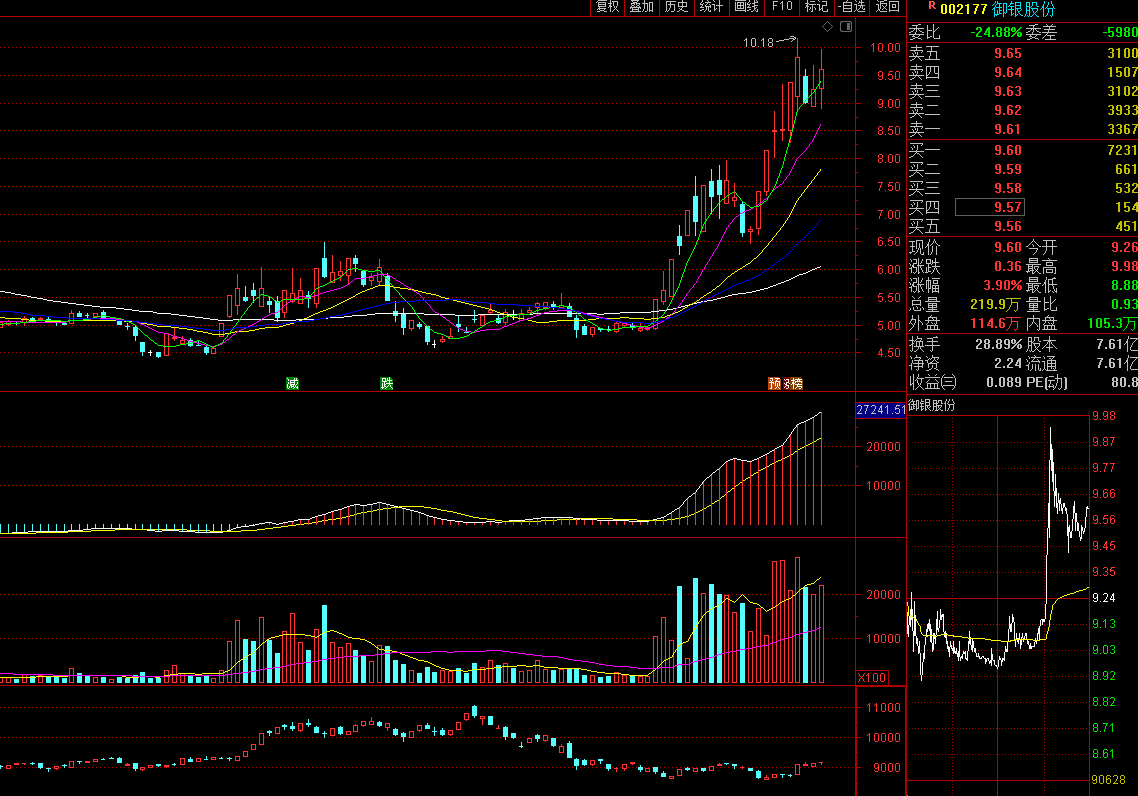Click the 标记 mark toolbar button
Image resolution: width=1138 pixels, height=796 pixels.
[x=816, y=7]
